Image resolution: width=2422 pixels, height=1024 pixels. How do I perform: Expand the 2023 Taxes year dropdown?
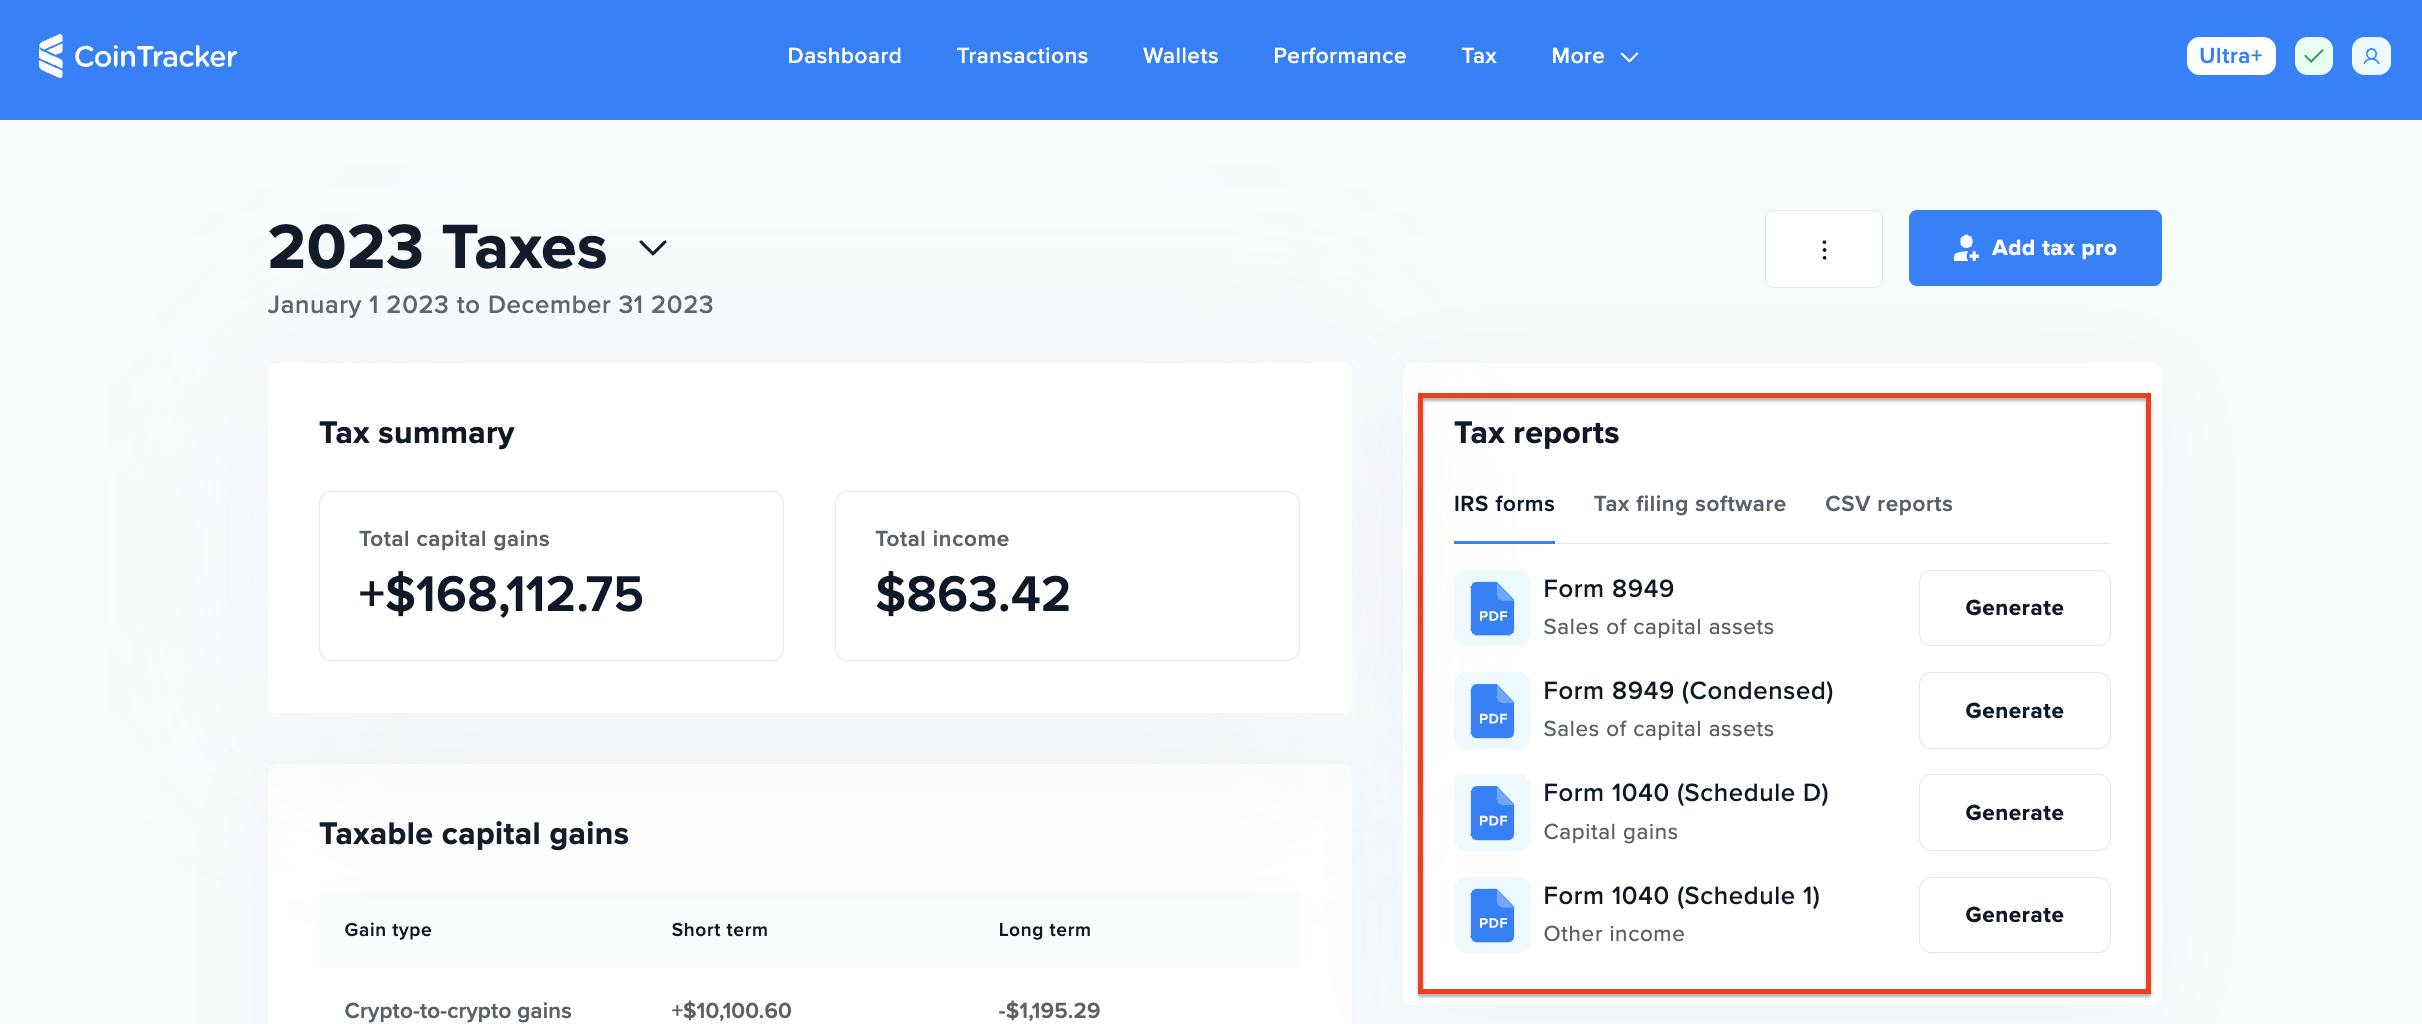pos(652,248)
